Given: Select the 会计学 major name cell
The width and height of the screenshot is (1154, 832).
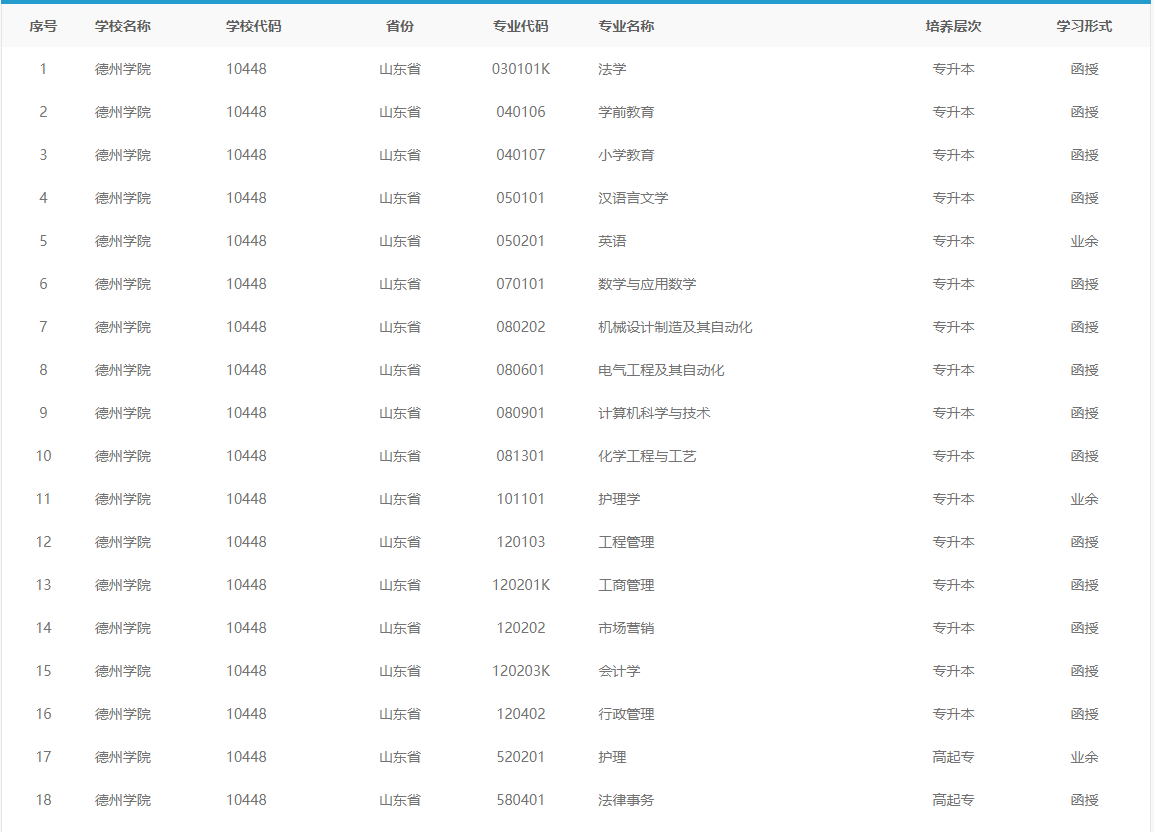Looking at the screenshot, I should point(619,671).
